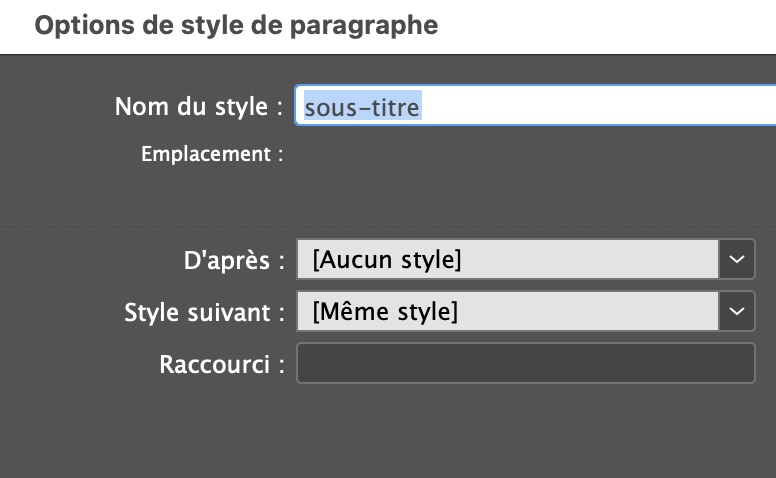Image resolution: width=776 pixels, height=478 pixels.
Task: Click the separator line above D'après
Action: pos(388,227)
